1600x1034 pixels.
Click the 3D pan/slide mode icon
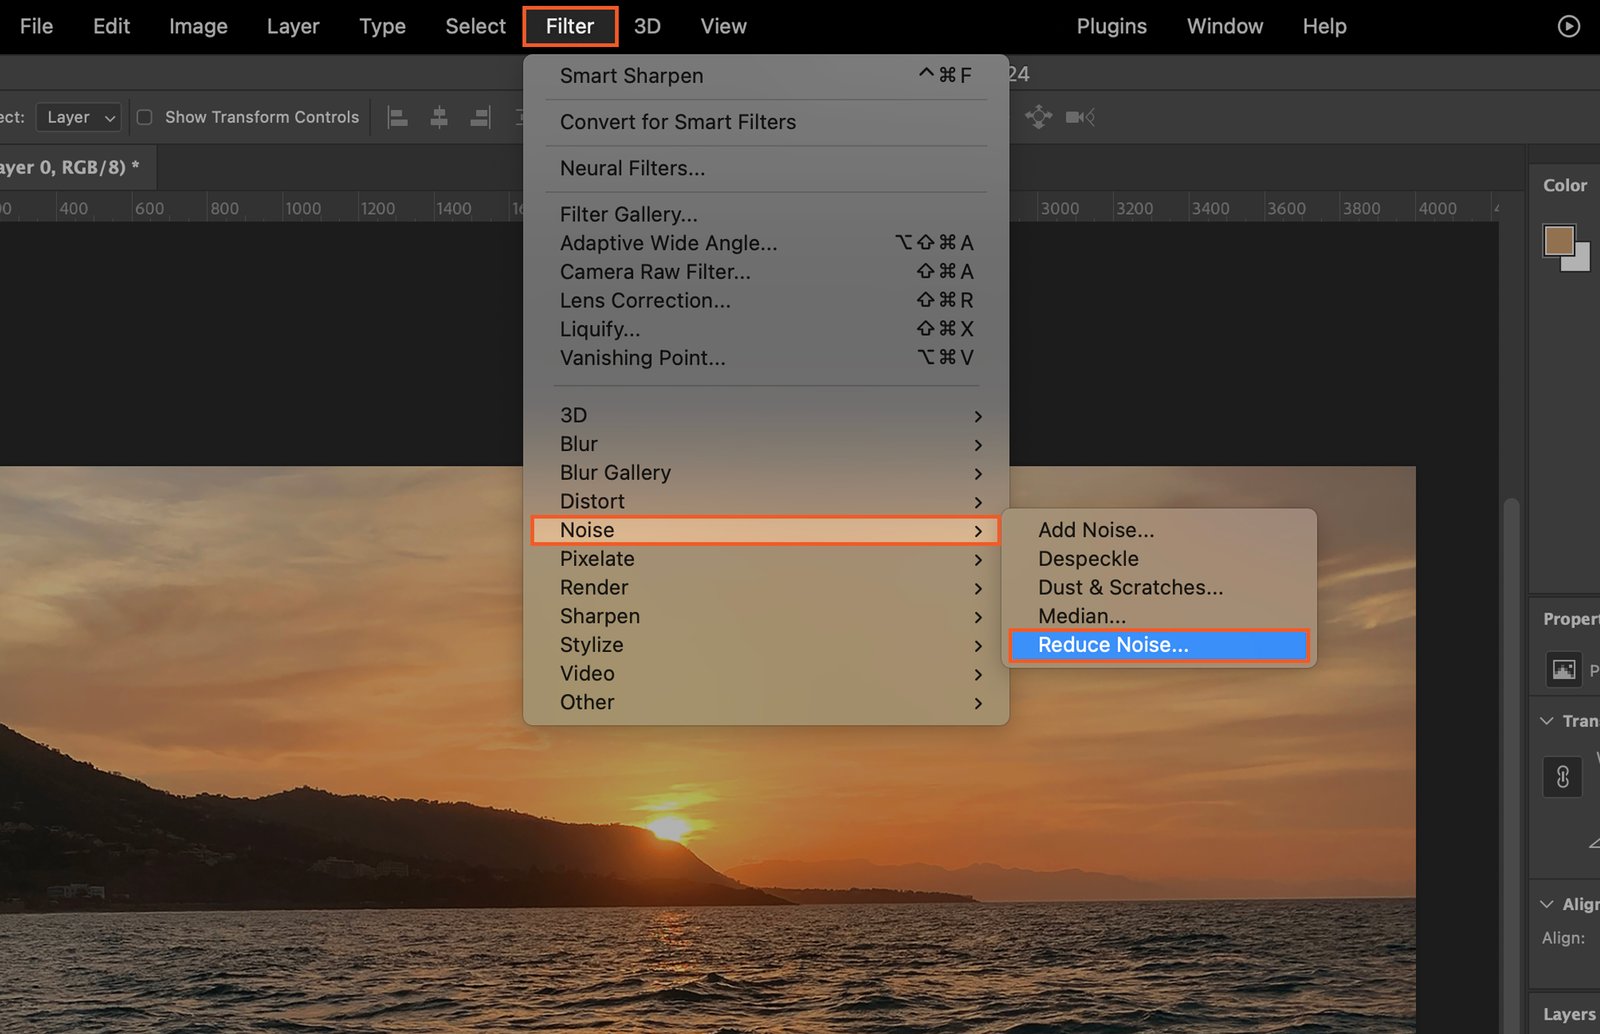tap(1039, 117)
